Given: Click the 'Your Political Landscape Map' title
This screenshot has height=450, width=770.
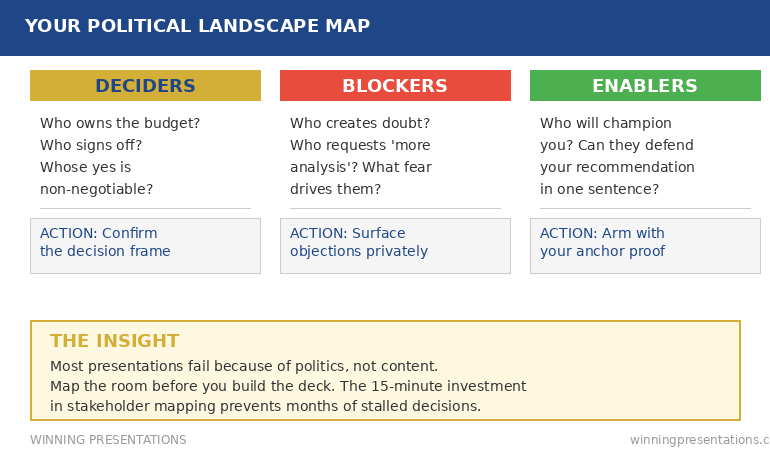Looking at the screenshot, I should click(197, 26).
